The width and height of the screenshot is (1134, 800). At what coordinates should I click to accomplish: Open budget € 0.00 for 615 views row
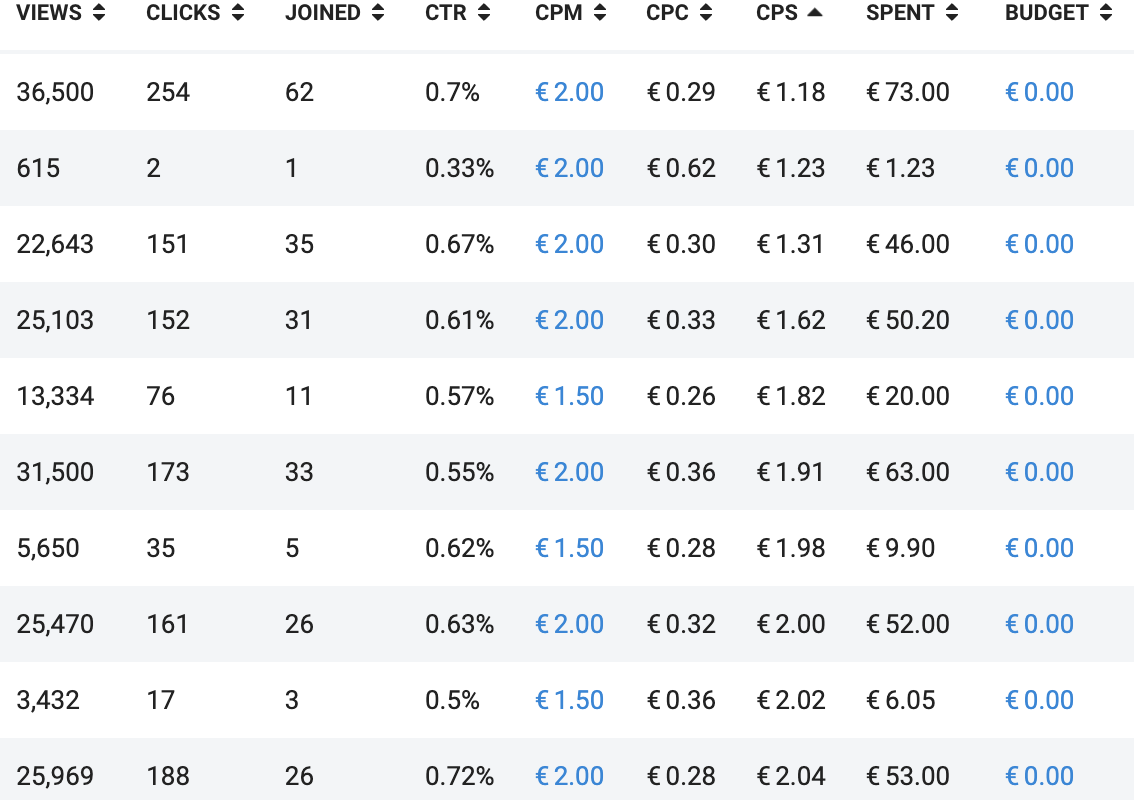pyautogui.click(x=1039, y=168)
